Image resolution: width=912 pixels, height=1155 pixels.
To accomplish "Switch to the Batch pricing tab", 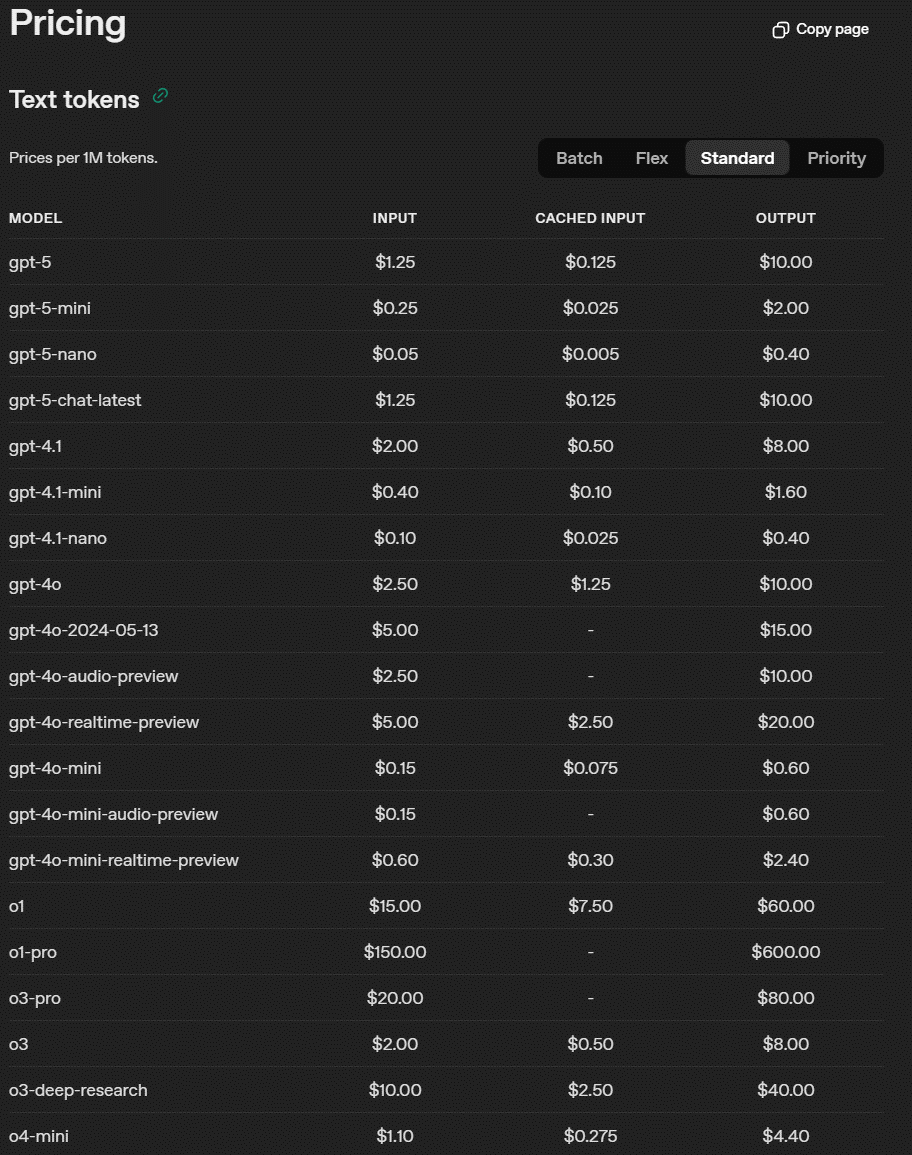I will 579,158.
